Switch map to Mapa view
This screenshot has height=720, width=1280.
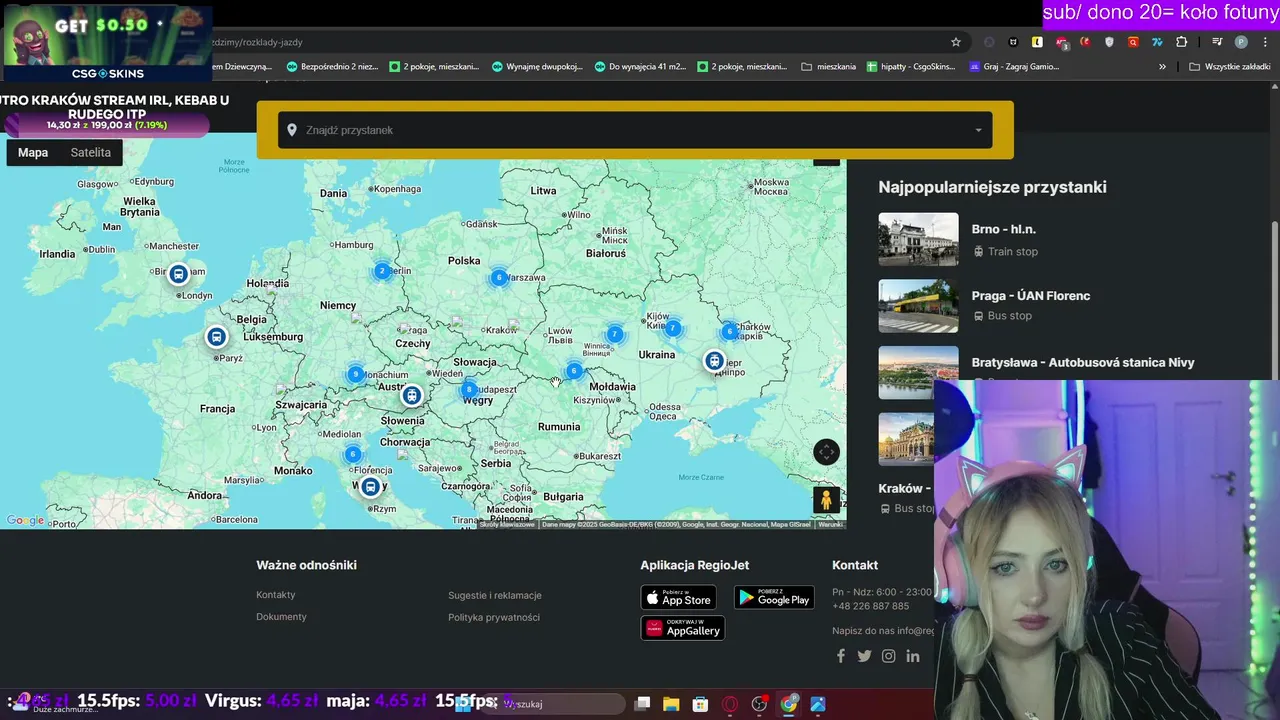pos(33,153)
